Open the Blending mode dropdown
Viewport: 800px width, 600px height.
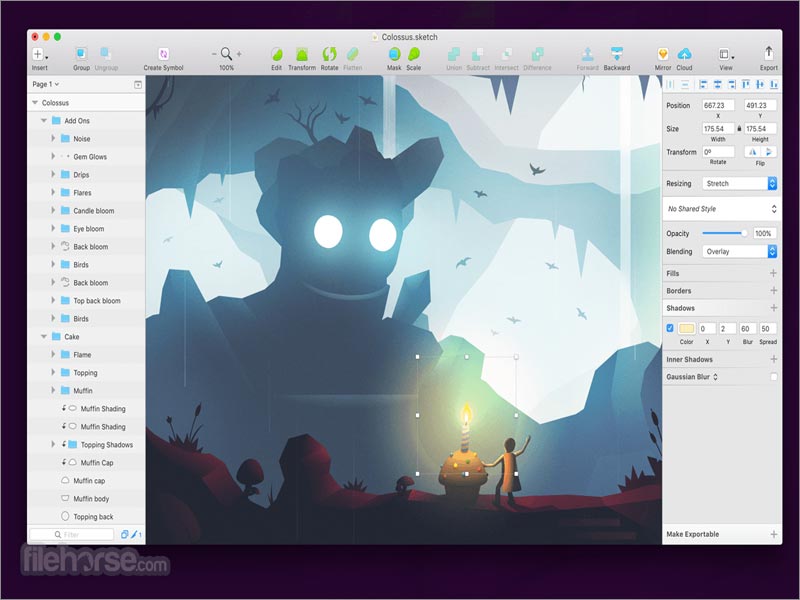(739, 252)
